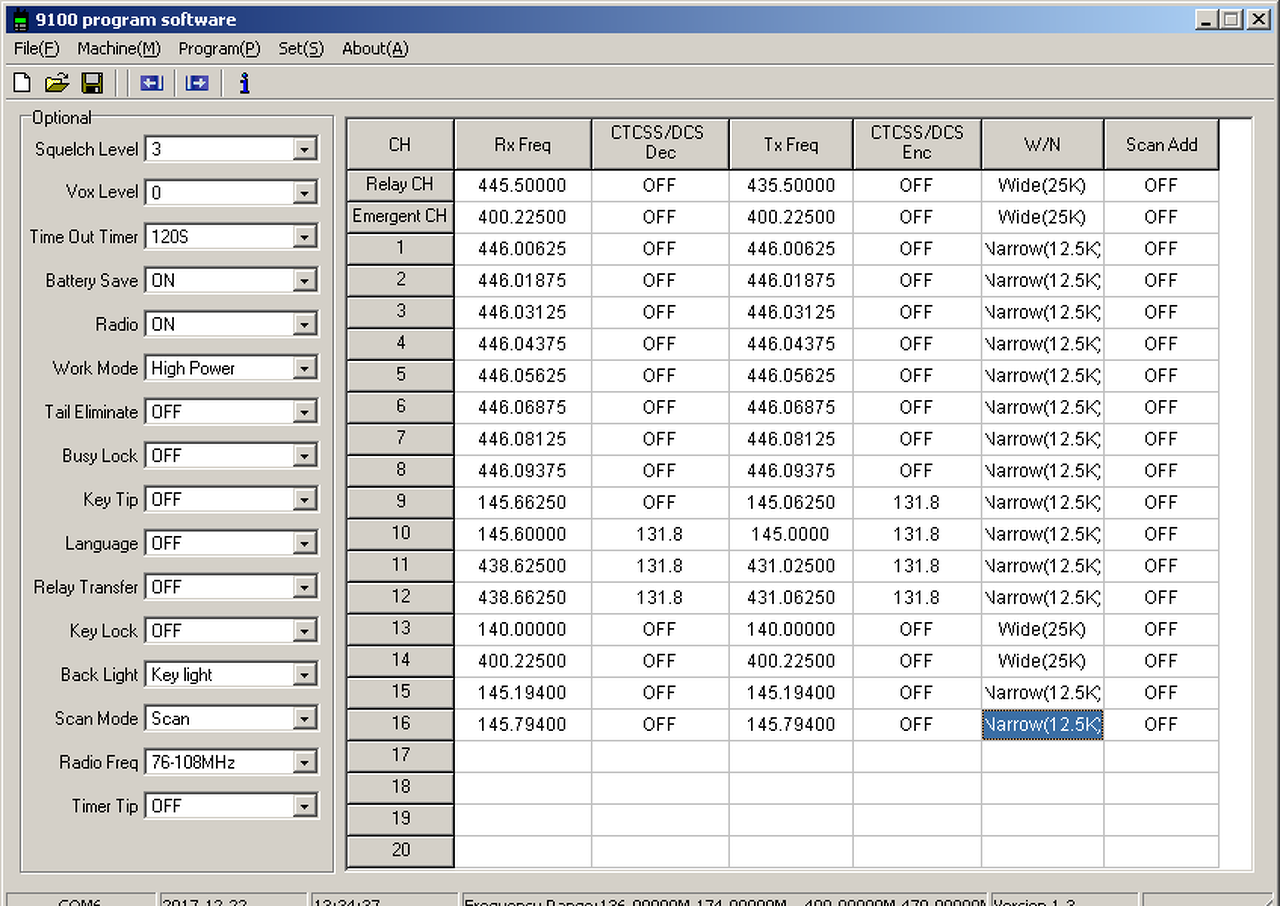Screen dimensions: 1280x906
Task: Click Tx Freq 446.01875 in channel 2
Action: (x=791, y=281)
